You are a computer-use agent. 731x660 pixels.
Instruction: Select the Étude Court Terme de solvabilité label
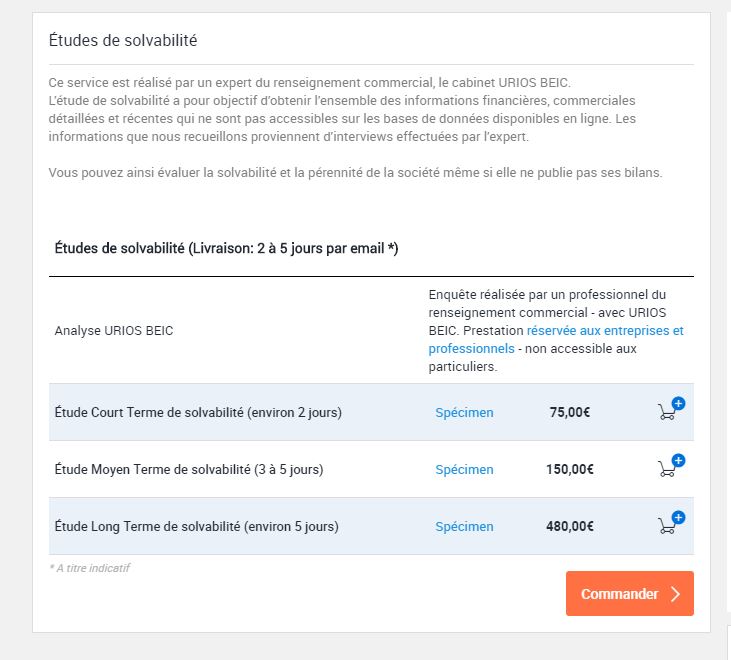pos(198,412)
